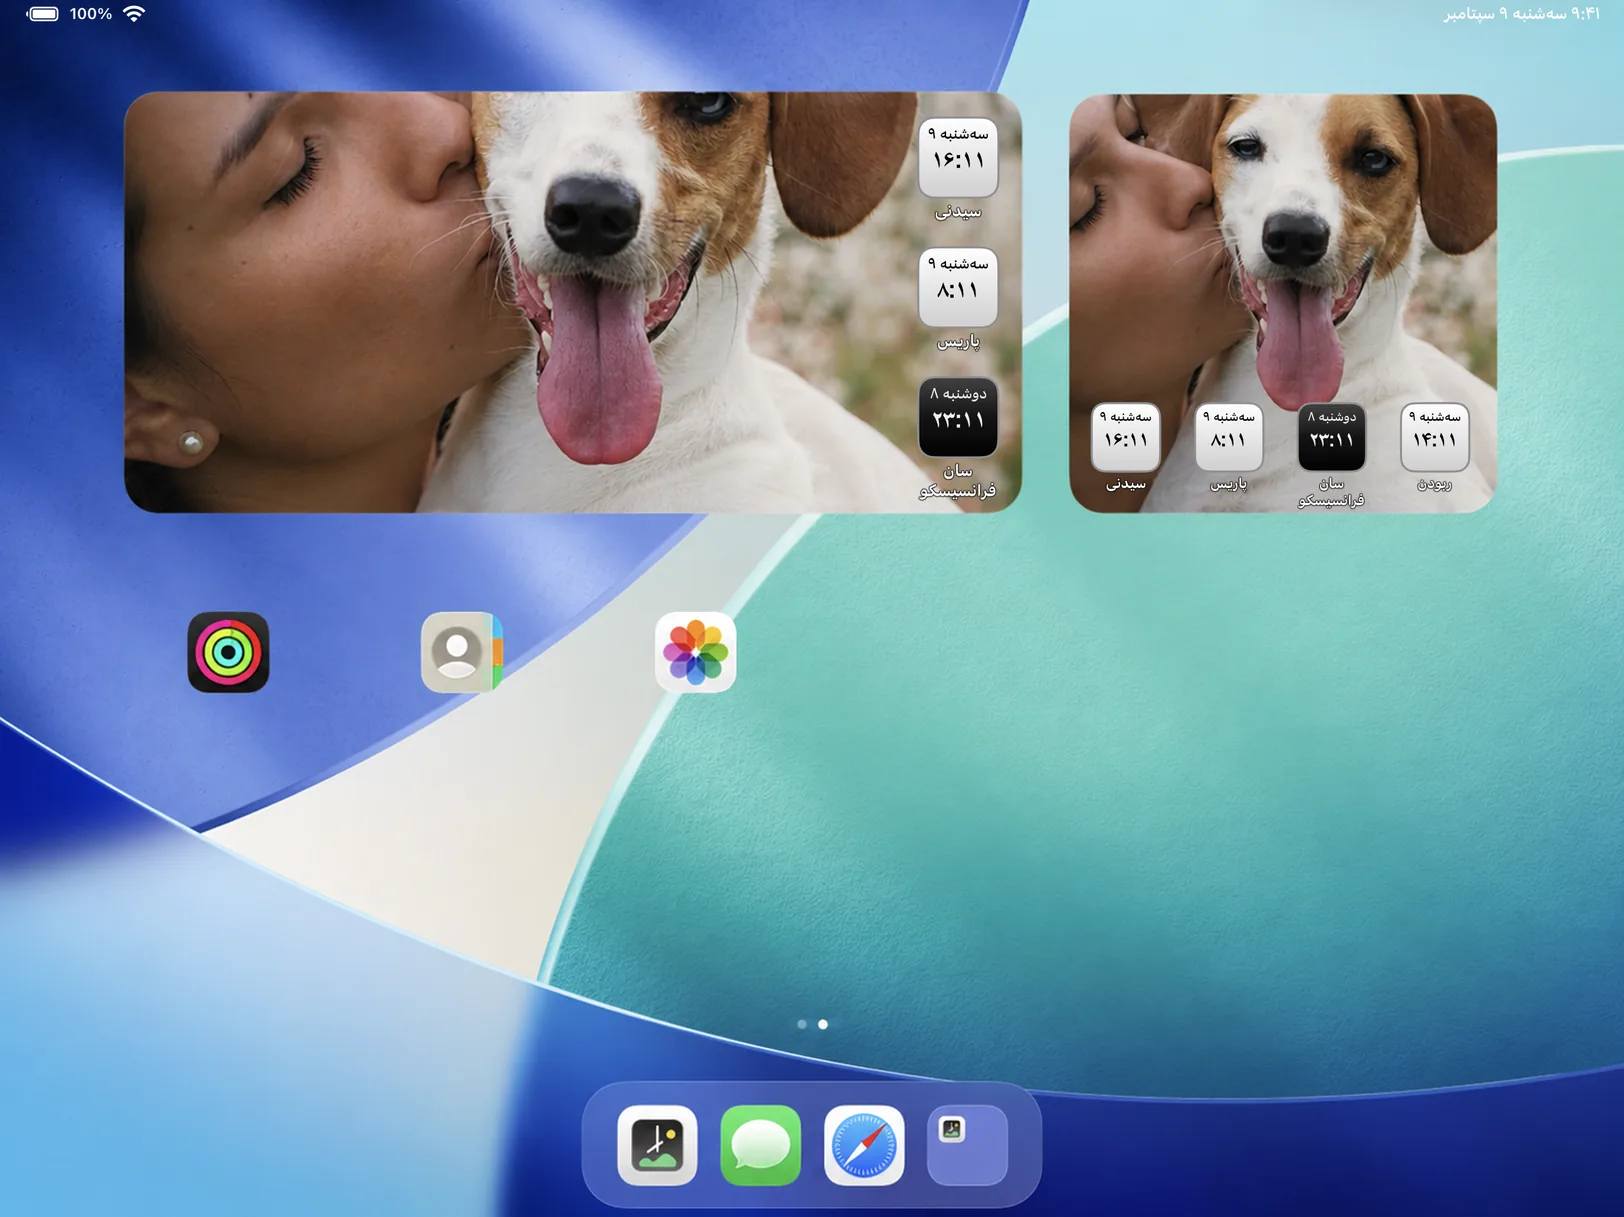Open the App Library folder in dock
This screenshot has width=1624, height=1217.
968,1145
